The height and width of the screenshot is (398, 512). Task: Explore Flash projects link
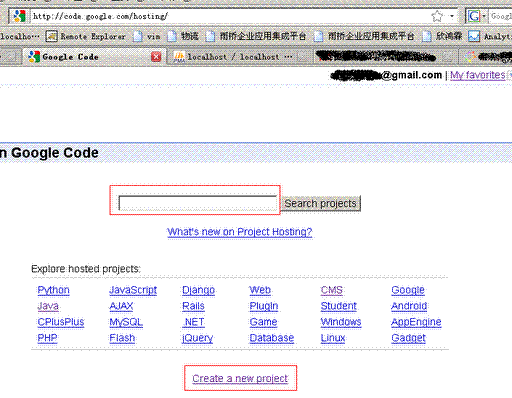click(122, 338)
